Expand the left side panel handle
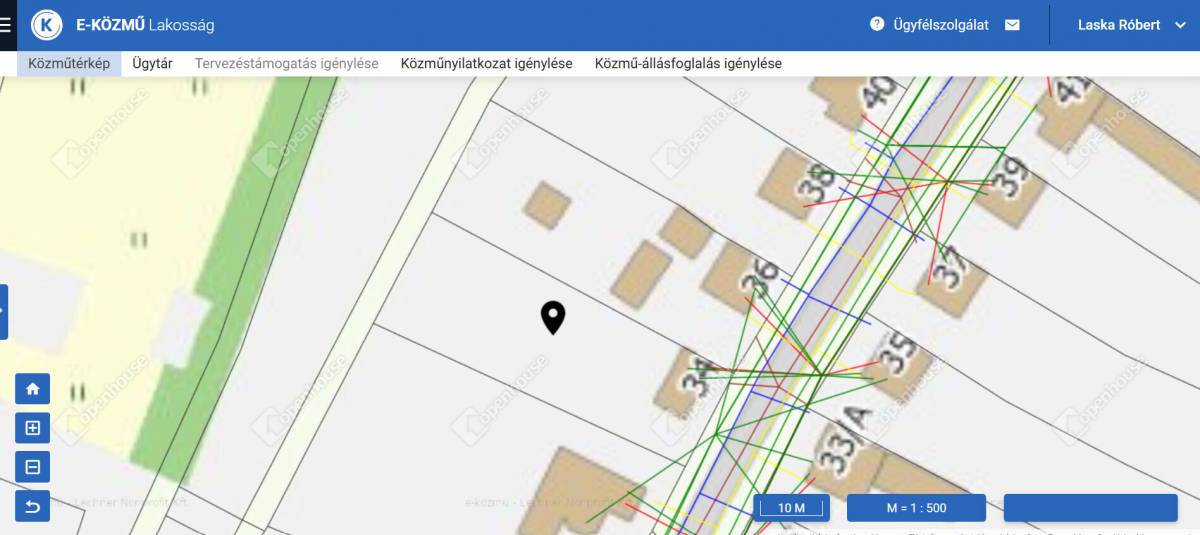Image resolution: width=1200 pixels, height=535 pixels. tap(3, 311)
